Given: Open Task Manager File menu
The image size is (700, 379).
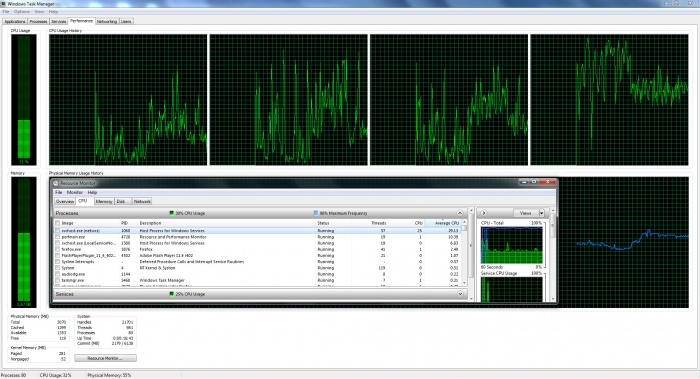Looking at the screenshot, I should coord(6,12).
